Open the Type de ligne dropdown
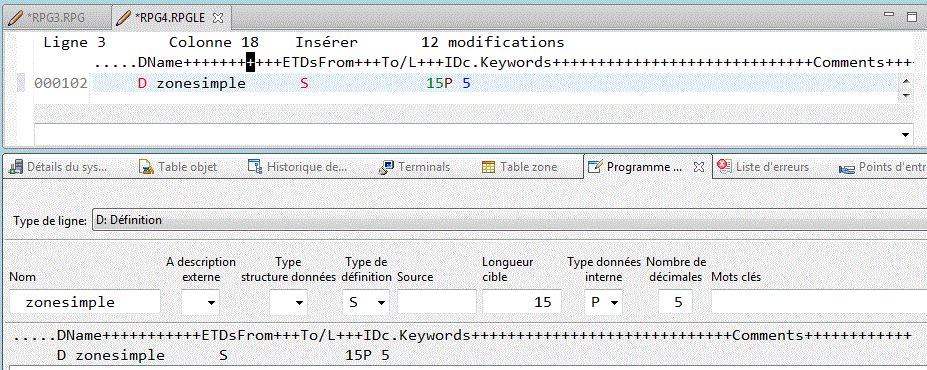The image size is (927, 370). 510,220
